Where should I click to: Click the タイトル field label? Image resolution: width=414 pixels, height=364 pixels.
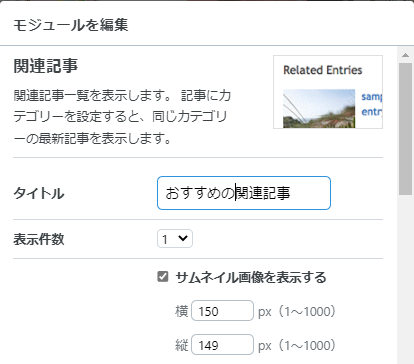coord(39,193)
